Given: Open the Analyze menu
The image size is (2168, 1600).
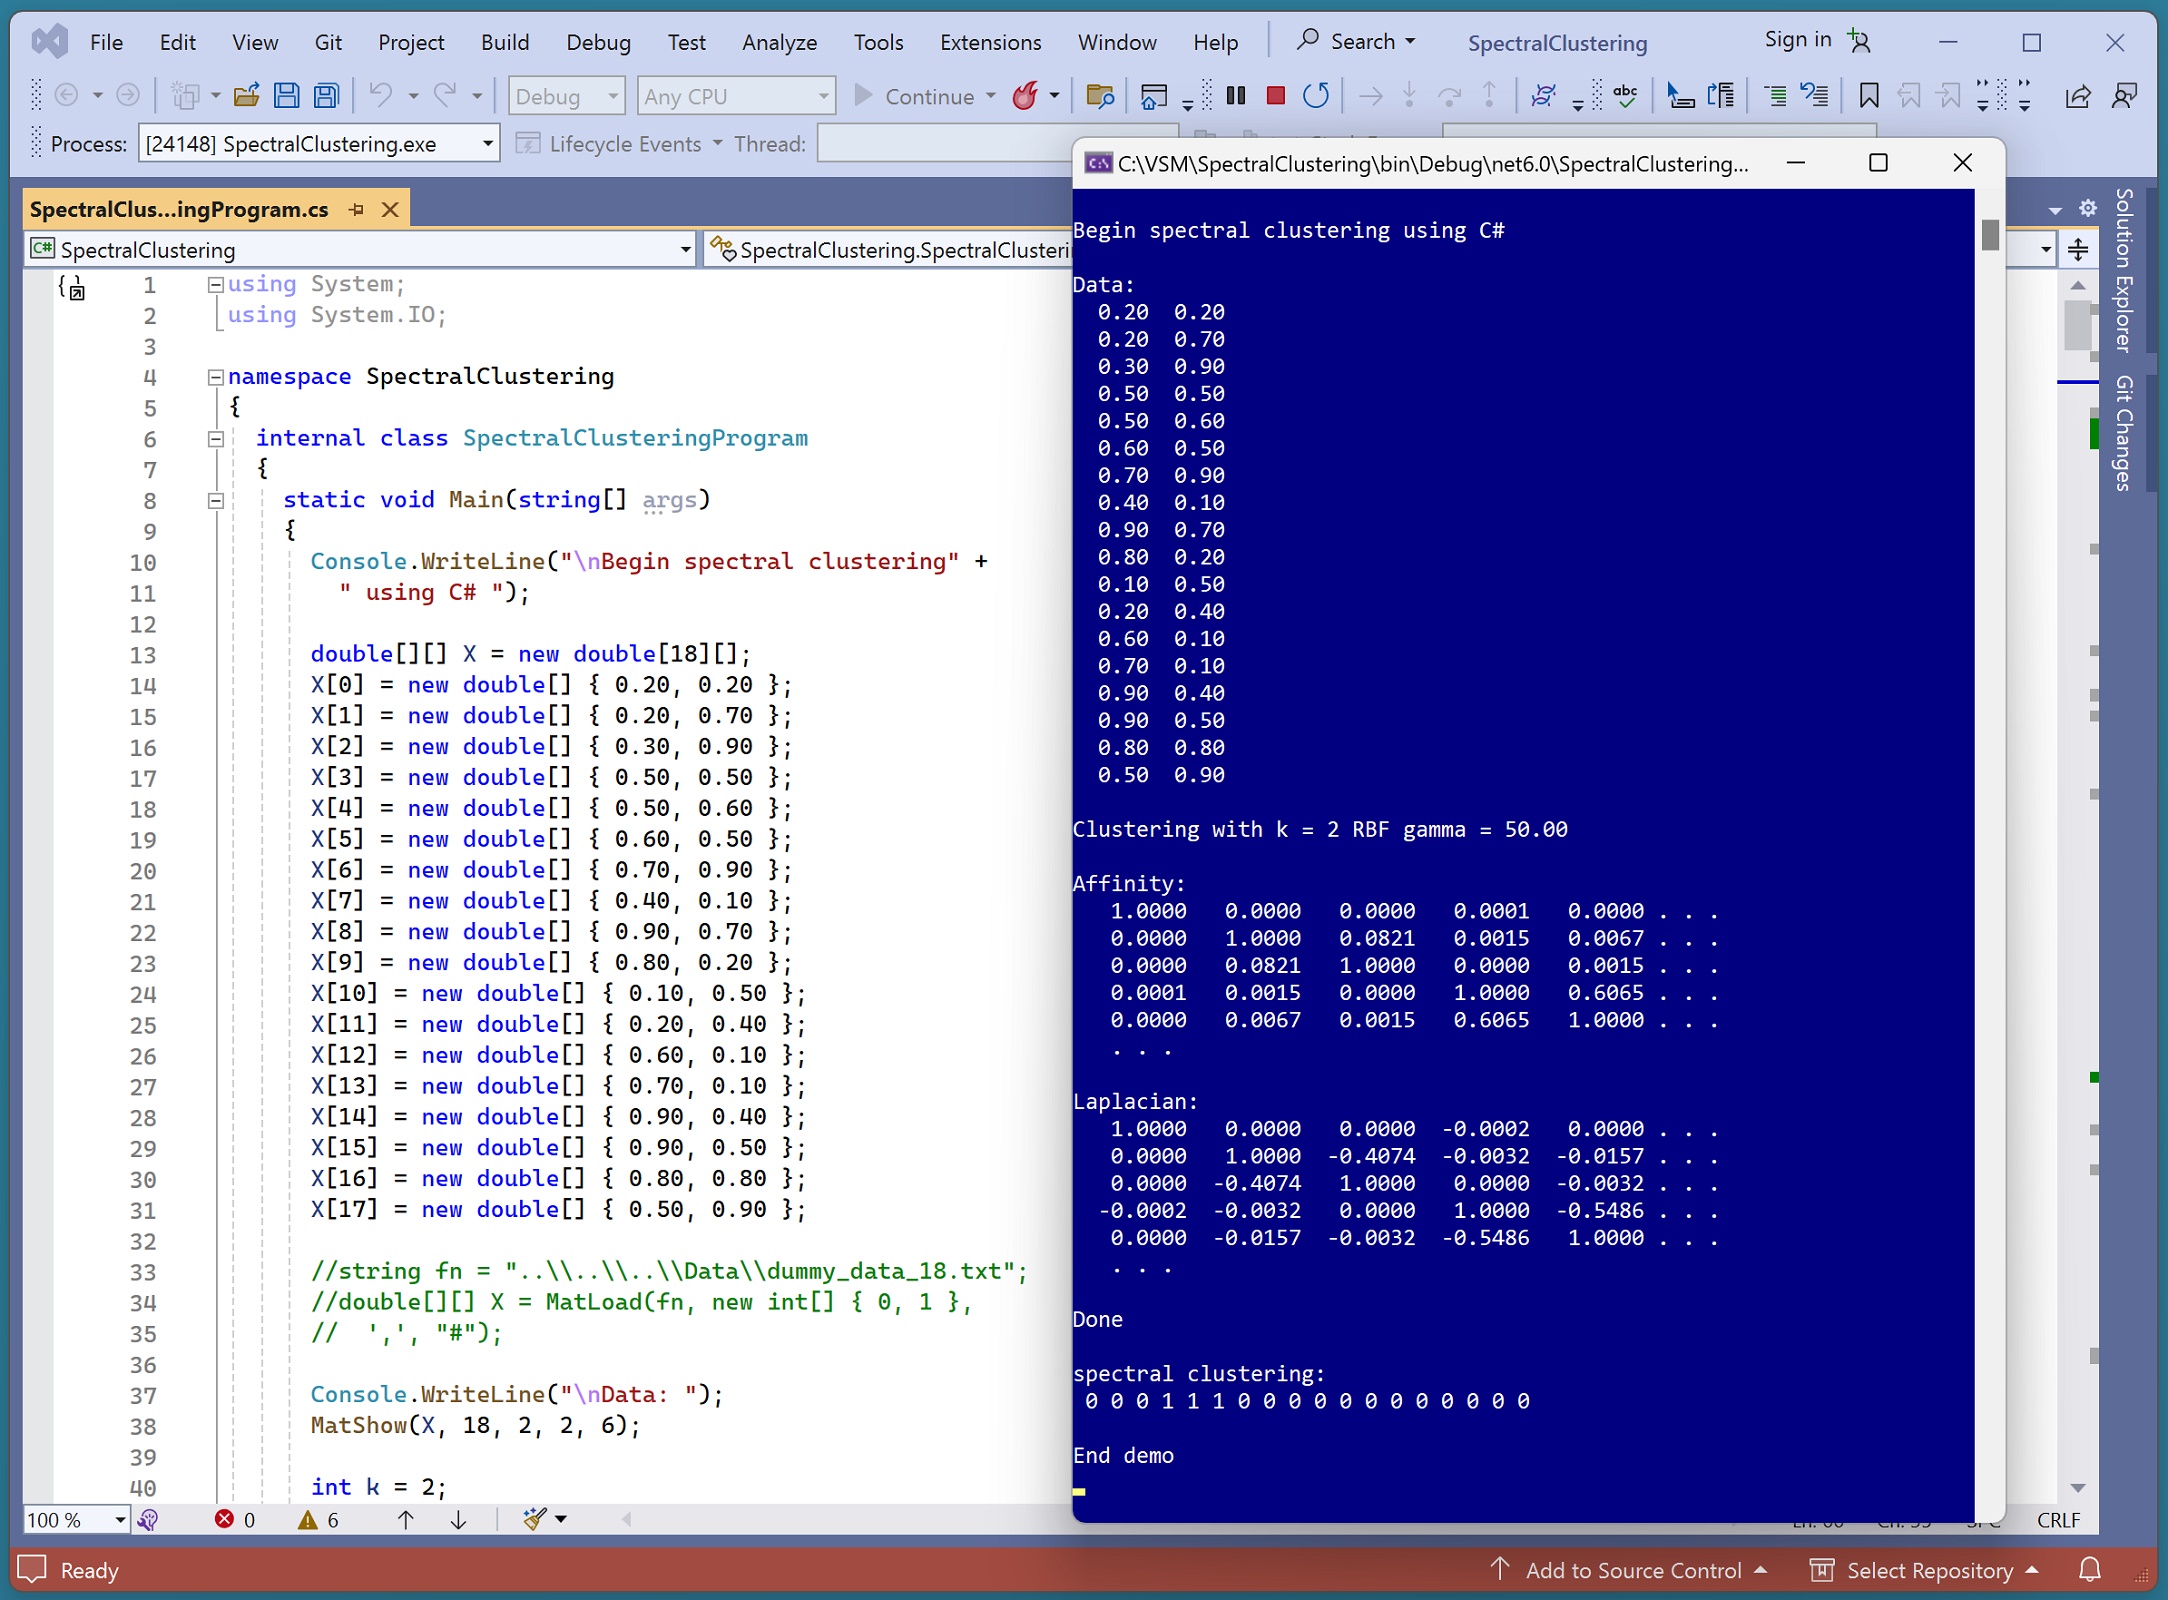Looking at the screenshot, I should point(779,42).
